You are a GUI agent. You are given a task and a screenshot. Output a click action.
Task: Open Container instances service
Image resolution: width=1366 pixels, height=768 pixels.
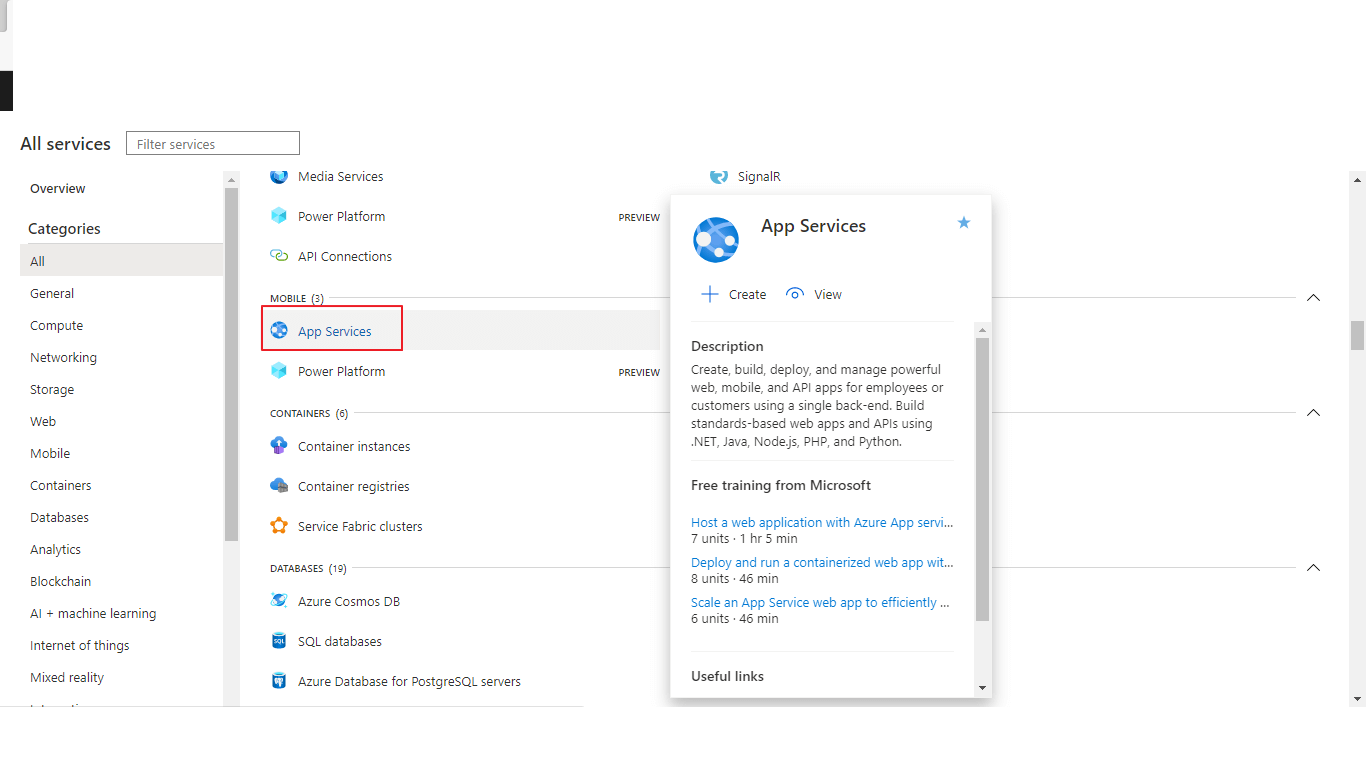pos(354,446)
